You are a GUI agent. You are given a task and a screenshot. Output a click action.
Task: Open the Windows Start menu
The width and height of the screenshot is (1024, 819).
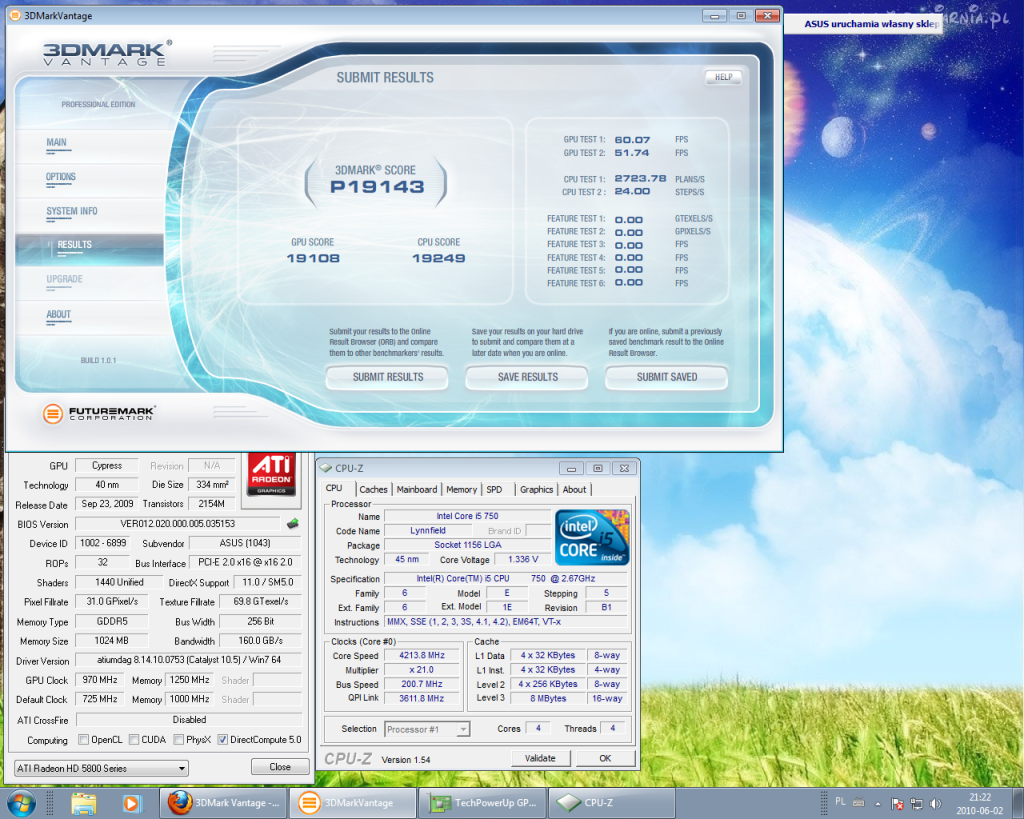tap(21, 803)
